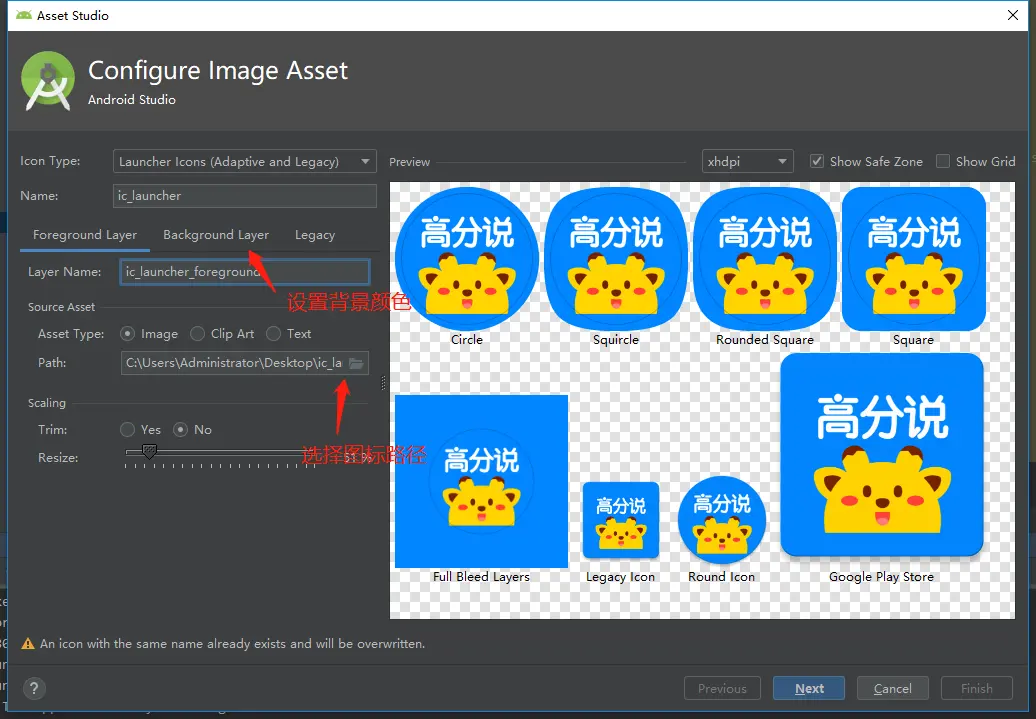Select Text asset type radio
This screenshot has height=719, width=1036.
click(274, 334)
